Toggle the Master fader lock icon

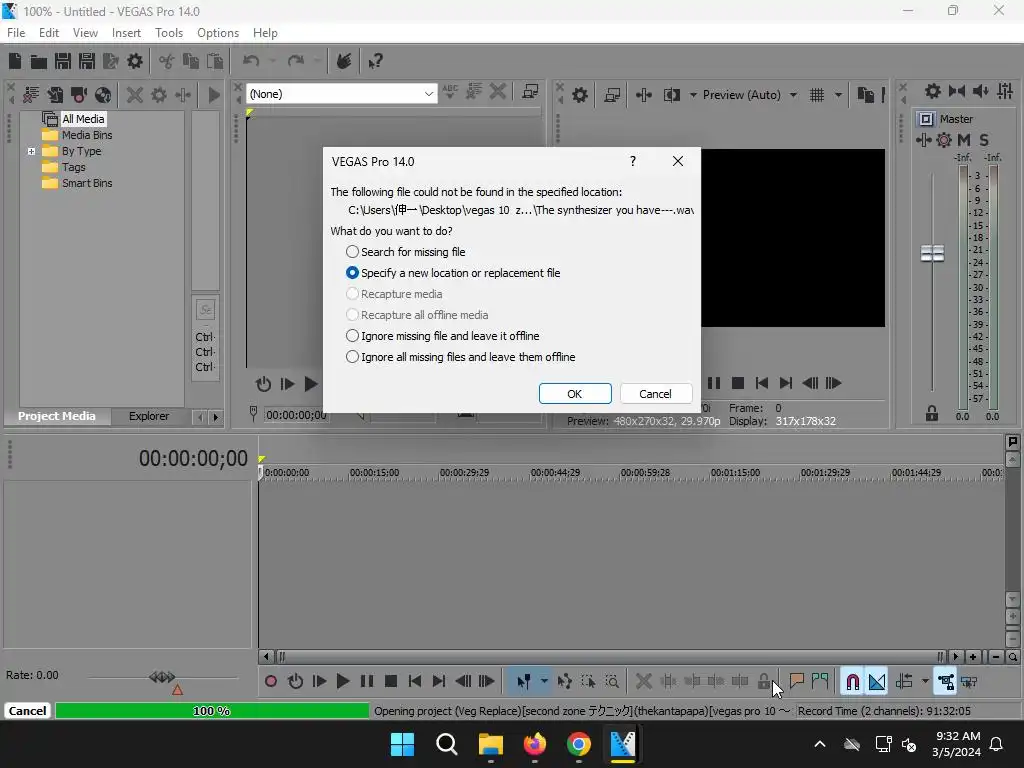[x=932, y=413]
